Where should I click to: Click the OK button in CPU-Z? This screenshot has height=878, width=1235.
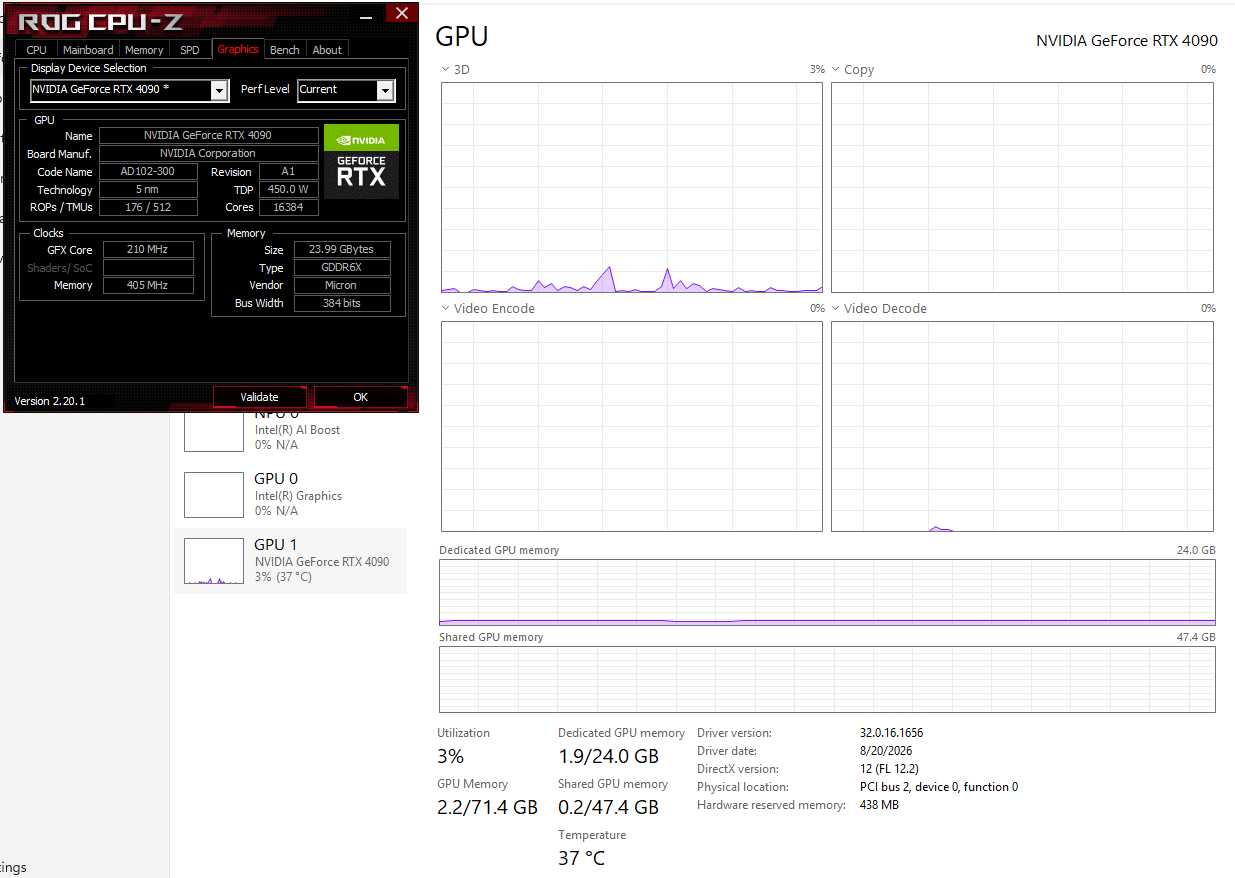[361, 397]
